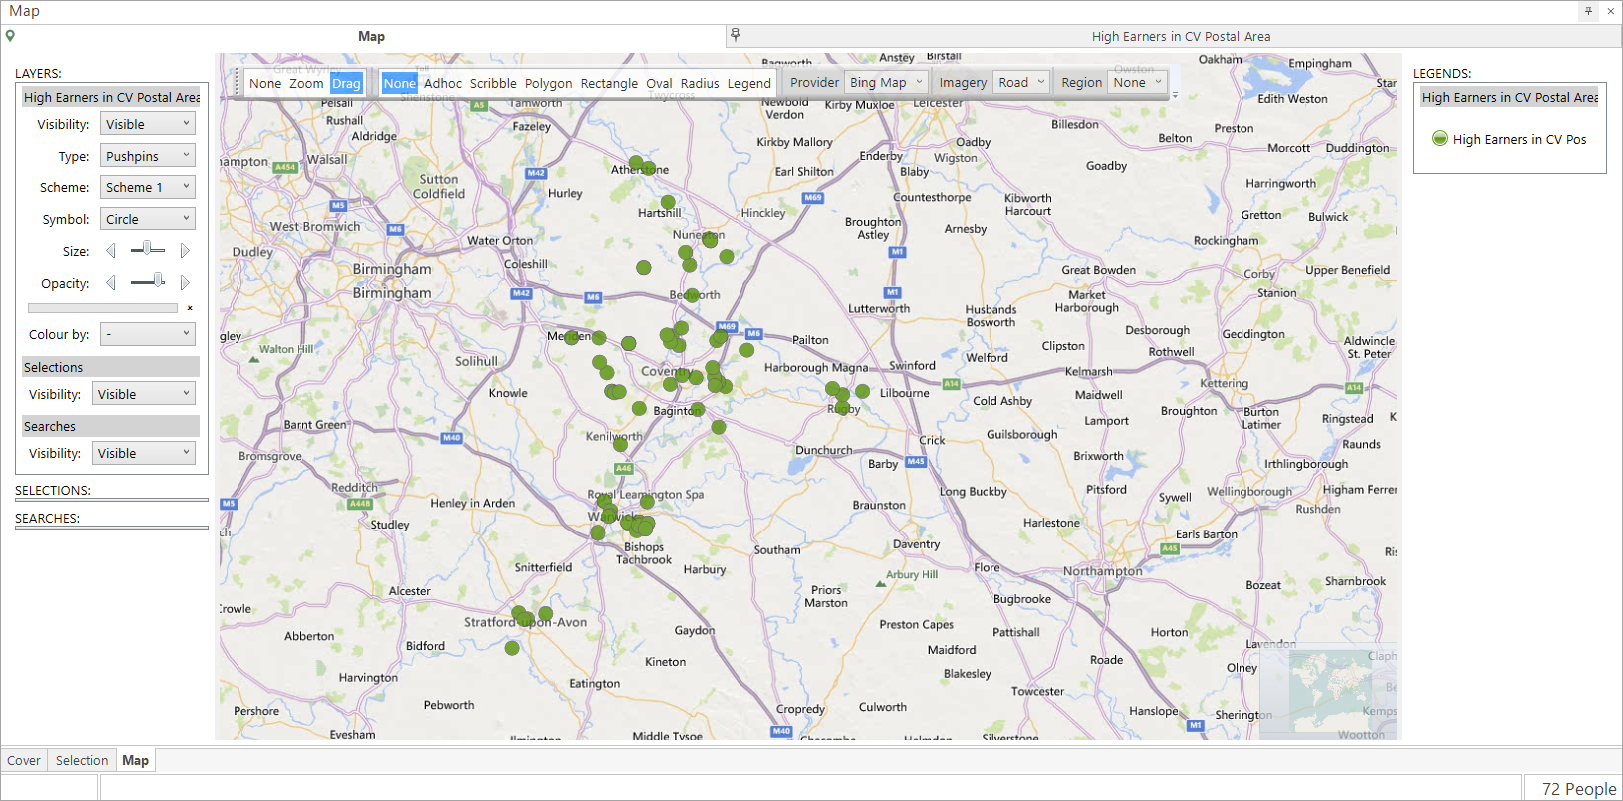Click the Opacity increase right arrow
1623x801 pixels.
[184, 283]
